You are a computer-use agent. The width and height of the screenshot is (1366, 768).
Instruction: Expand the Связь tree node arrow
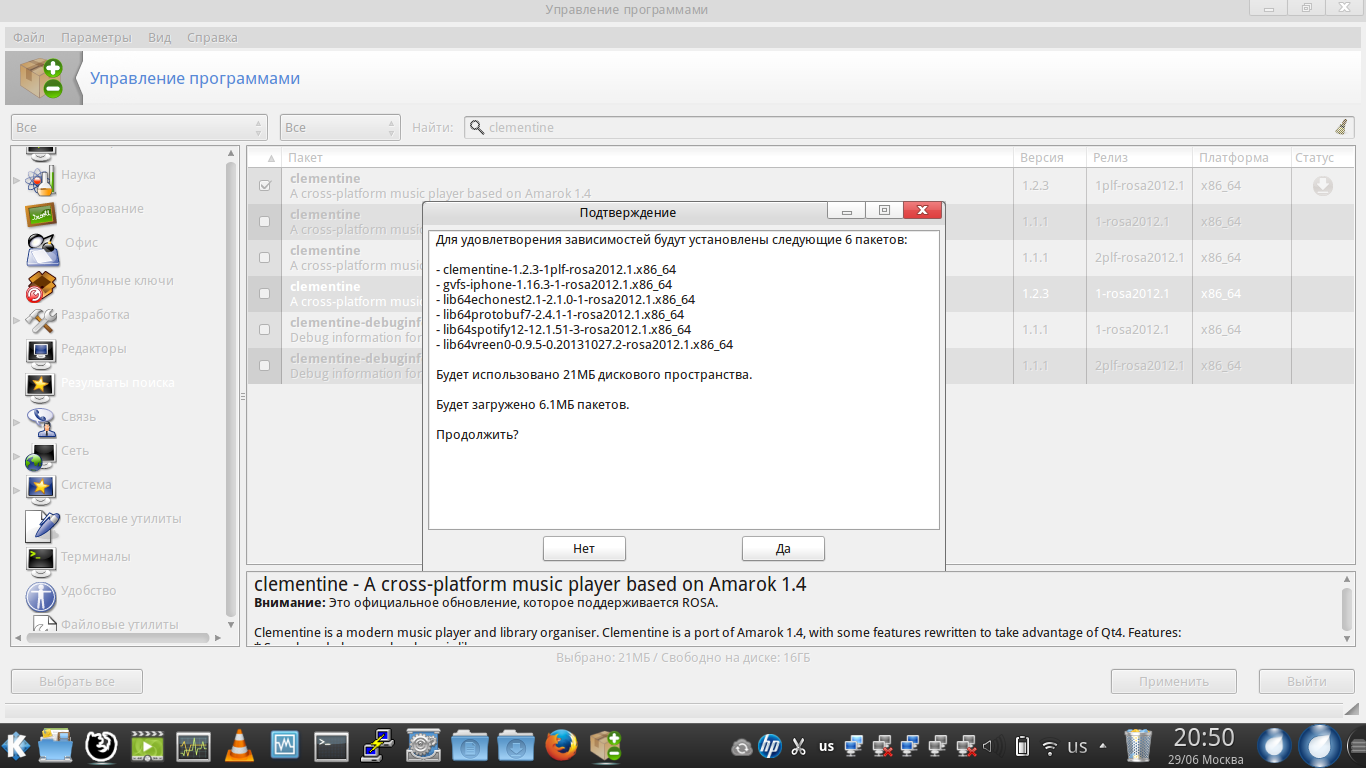tap(16, 422)
